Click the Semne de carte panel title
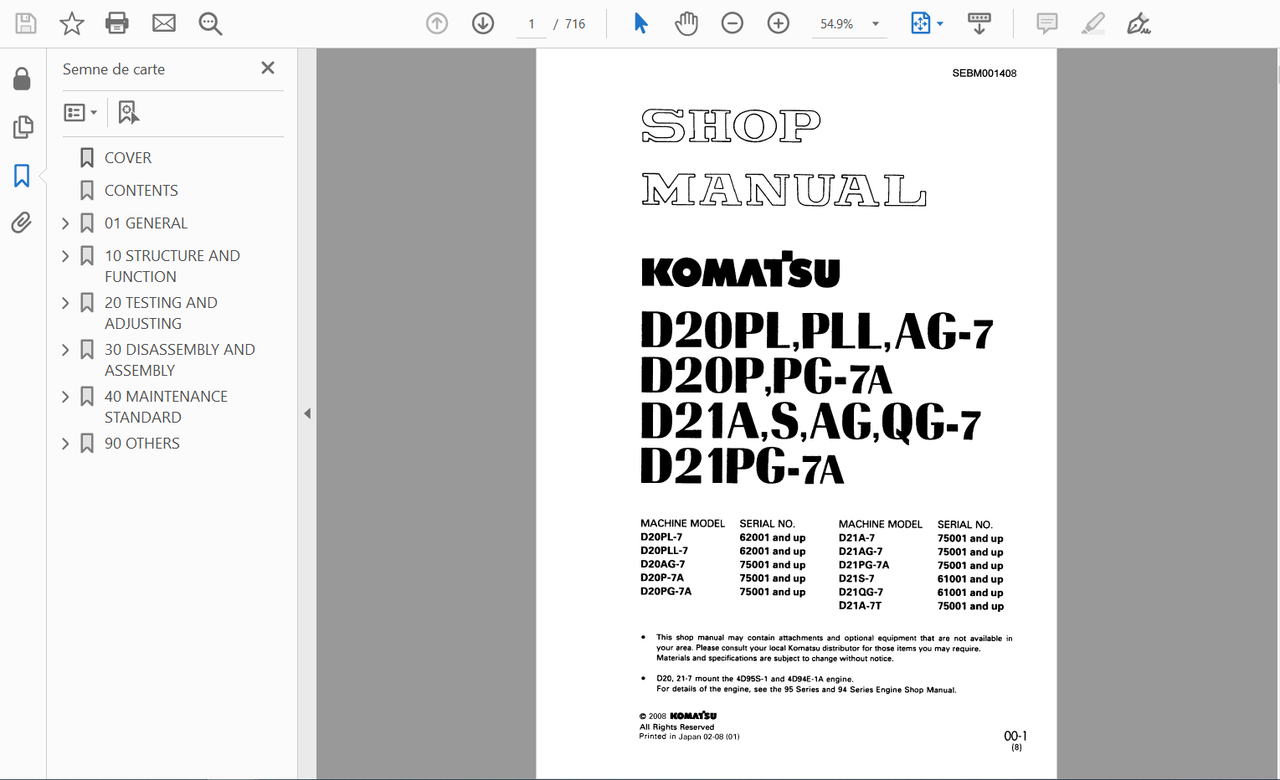Image resolution: width=1280 pixels, height=780 pixels. tap(114, 69)
